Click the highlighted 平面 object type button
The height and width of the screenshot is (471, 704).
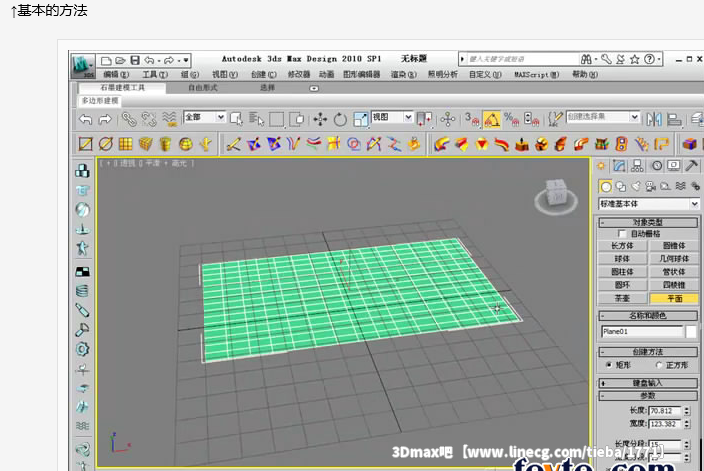click(674, 298)
